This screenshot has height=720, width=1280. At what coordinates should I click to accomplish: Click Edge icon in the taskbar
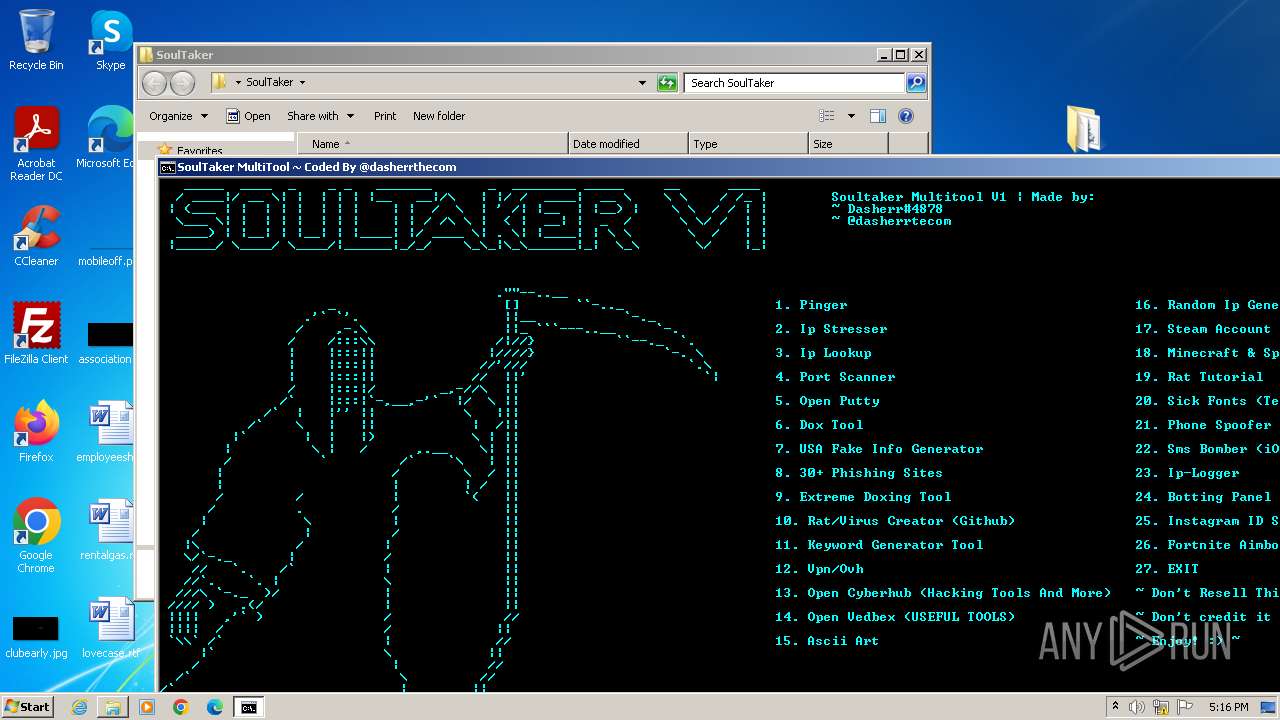[x=215, y=707]
